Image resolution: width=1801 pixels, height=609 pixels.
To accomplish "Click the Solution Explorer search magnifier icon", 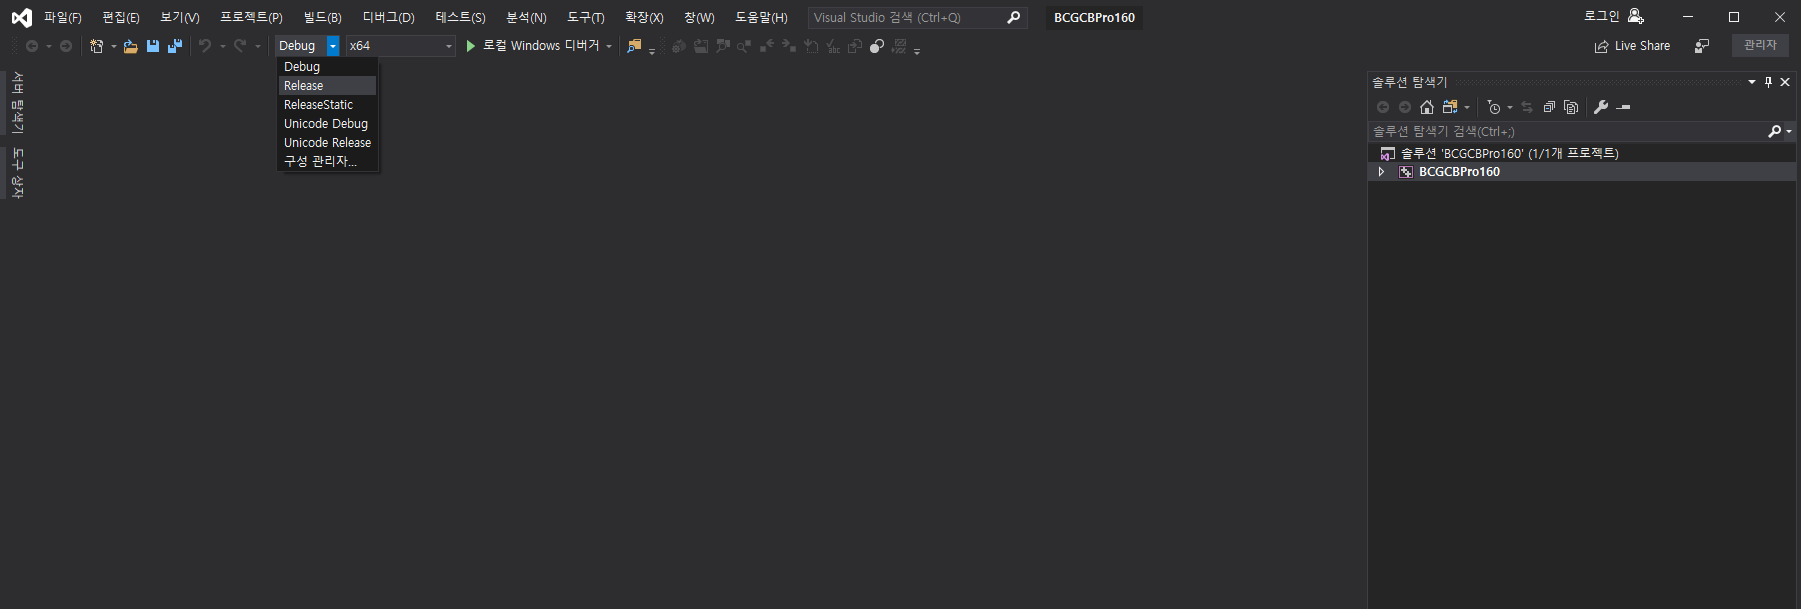I will tap(1775, 131).
